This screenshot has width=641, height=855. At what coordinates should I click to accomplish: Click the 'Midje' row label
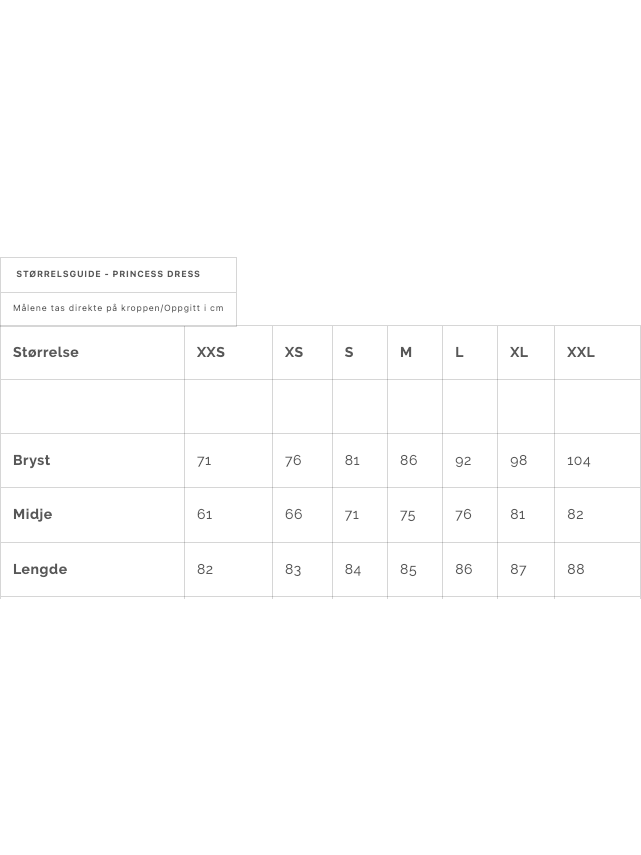coord(33,514)
